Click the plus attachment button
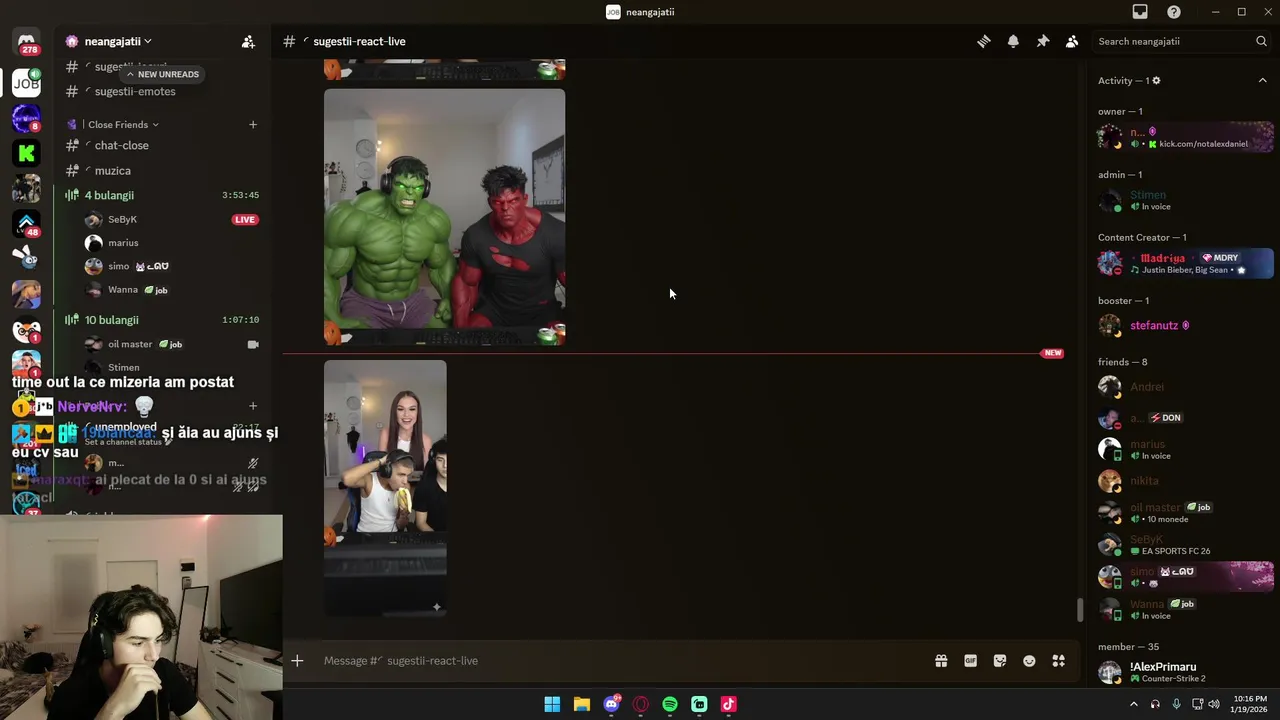The width and height of the screenshot is (1280, 720). coord(297,661)
